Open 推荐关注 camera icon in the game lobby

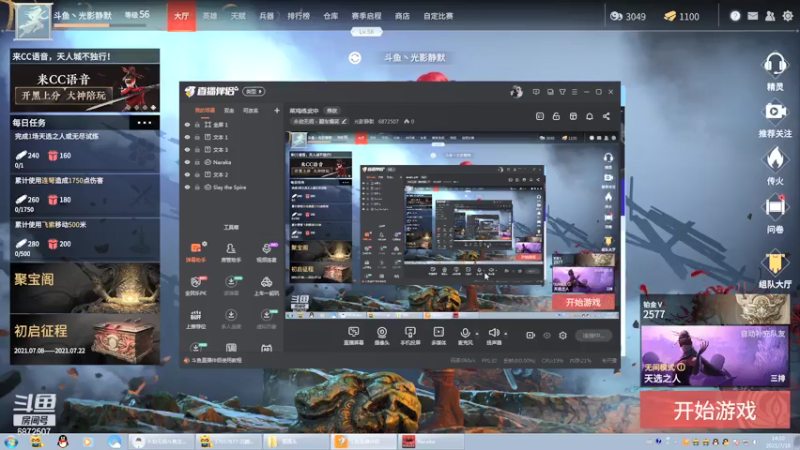(774, 119)
